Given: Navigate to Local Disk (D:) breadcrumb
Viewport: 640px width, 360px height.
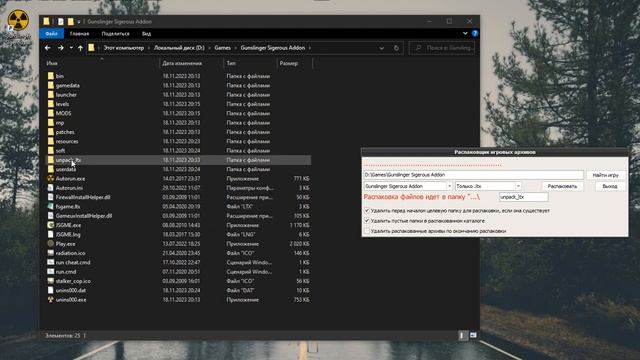Looking at the screenshot, I should coord(179,48).
